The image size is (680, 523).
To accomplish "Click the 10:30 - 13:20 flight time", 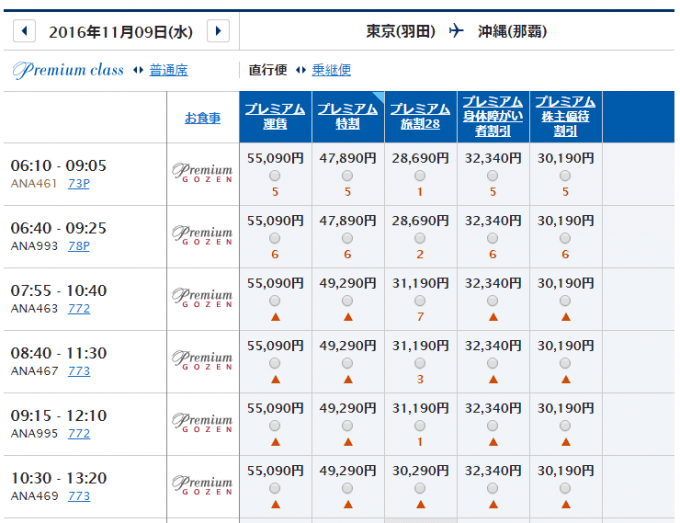I will click(x=59, y=478).
